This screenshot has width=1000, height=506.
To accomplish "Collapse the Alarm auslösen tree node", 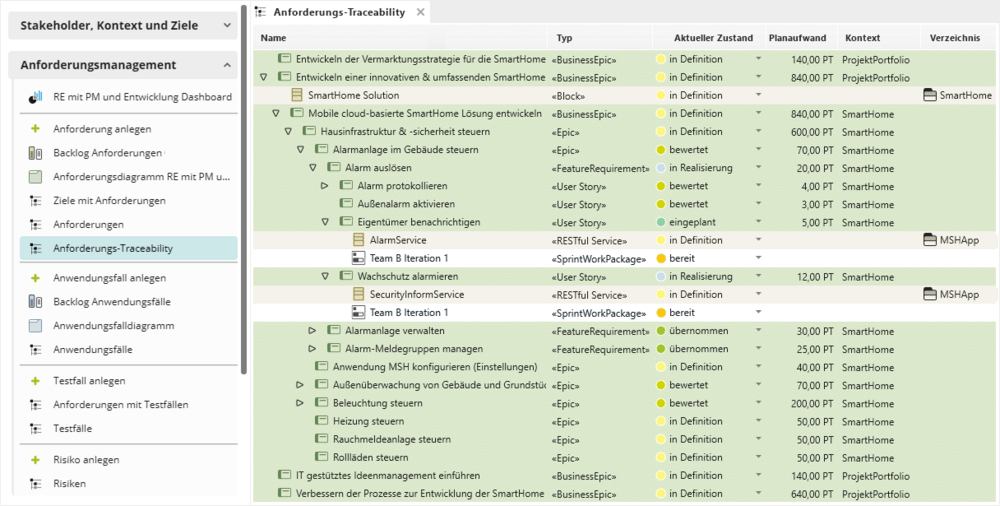I will tap(312, 168).
